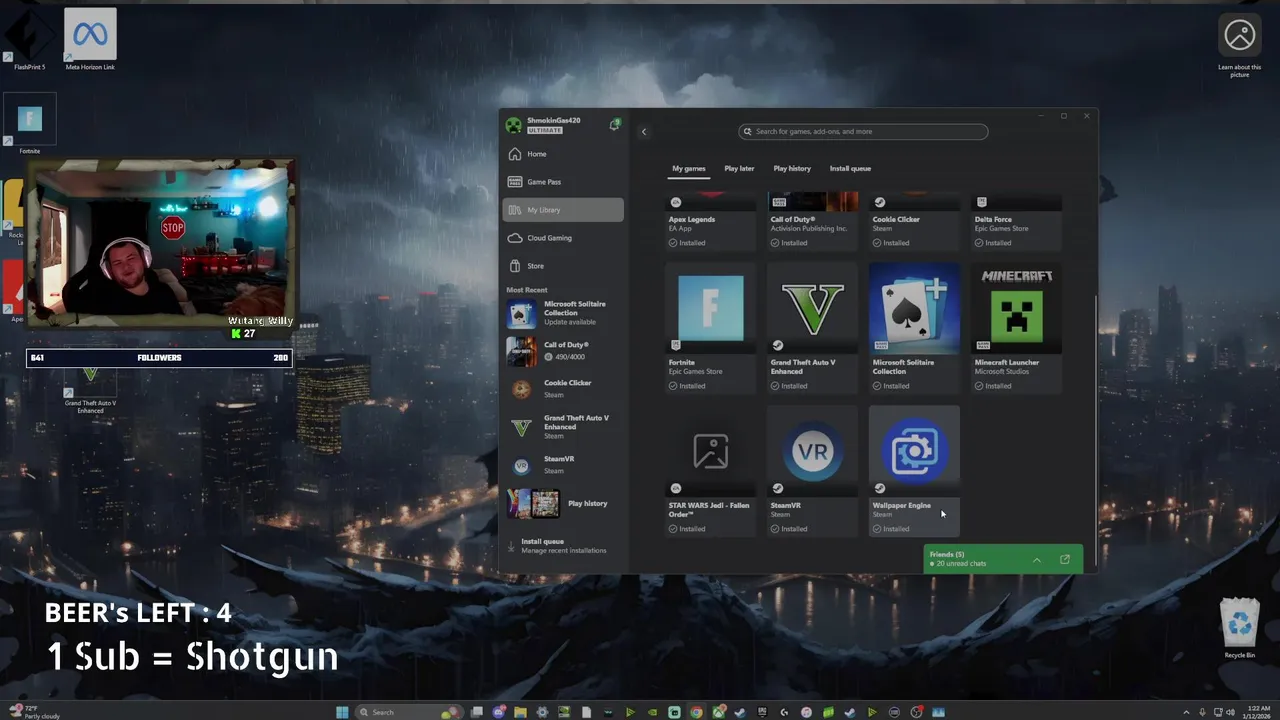Screen dimensions: 1280x720
Task: Open the Recycle Bin on desktop
Action: click(1239, 628)
